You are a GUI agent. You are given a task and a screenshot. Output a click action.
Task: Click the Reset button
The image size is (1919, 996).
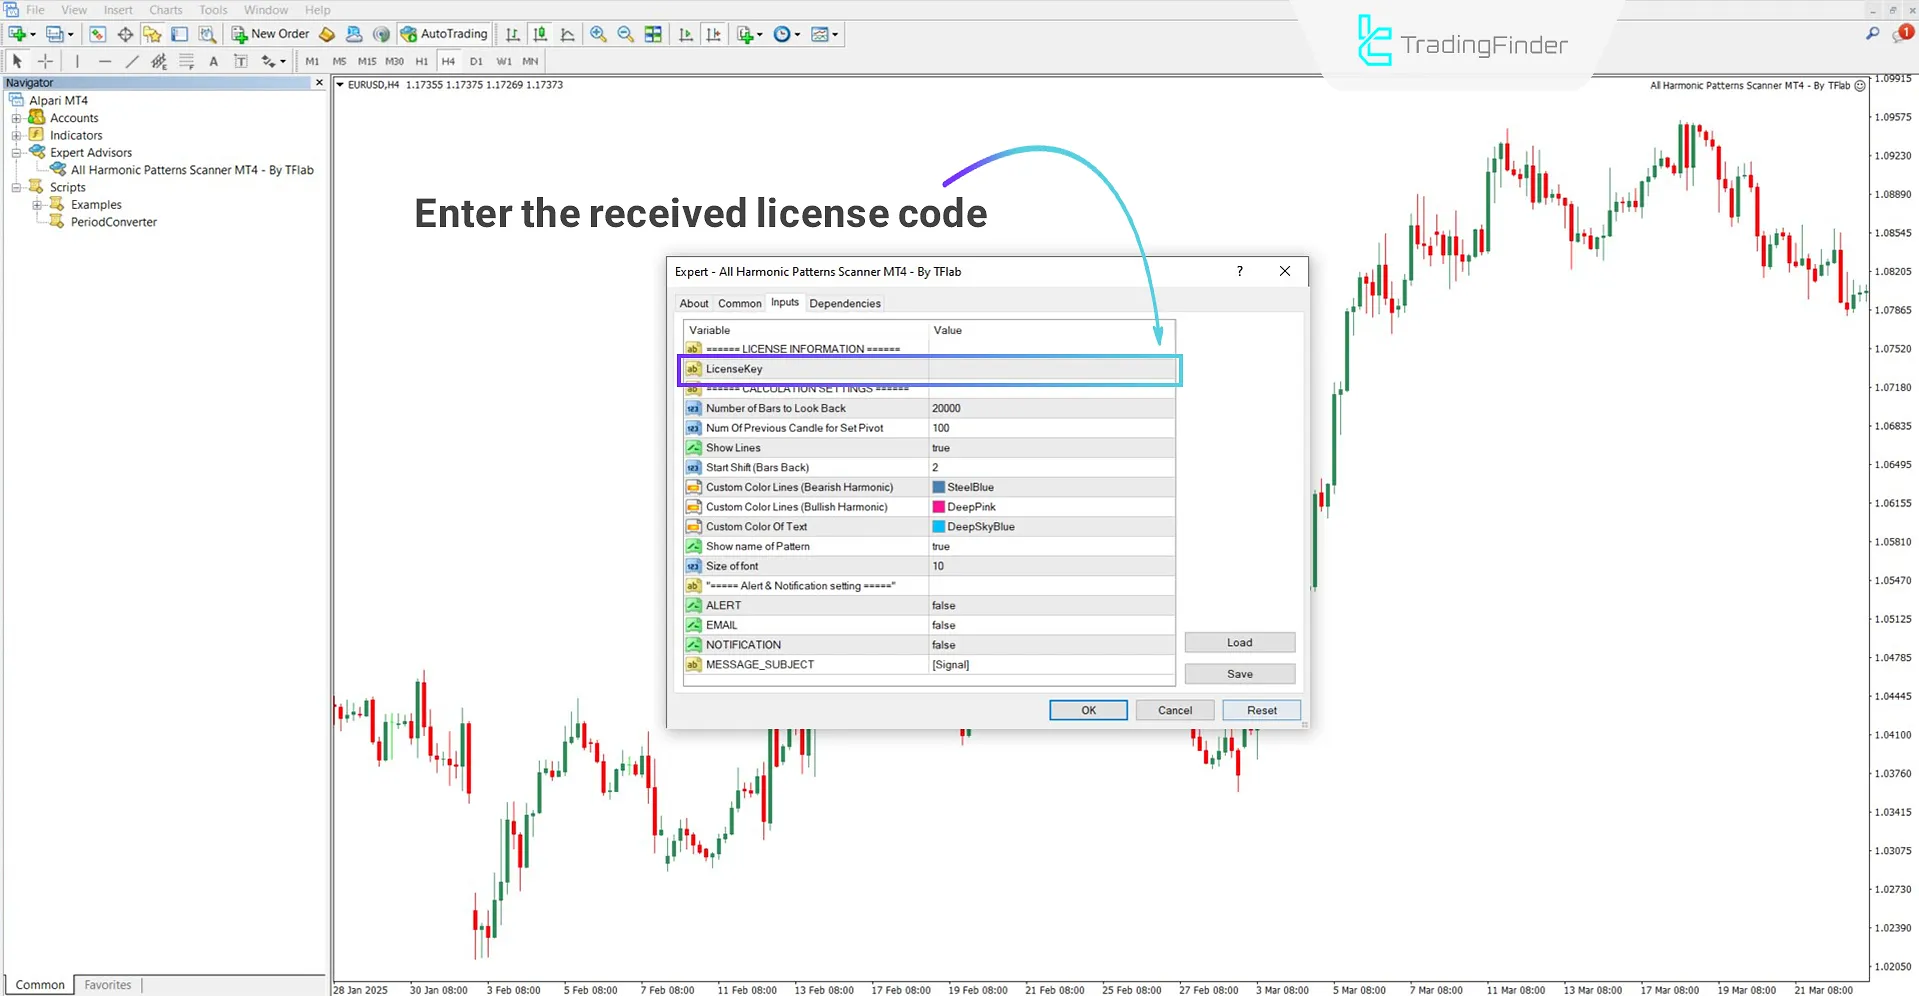tap(1261, 710)
